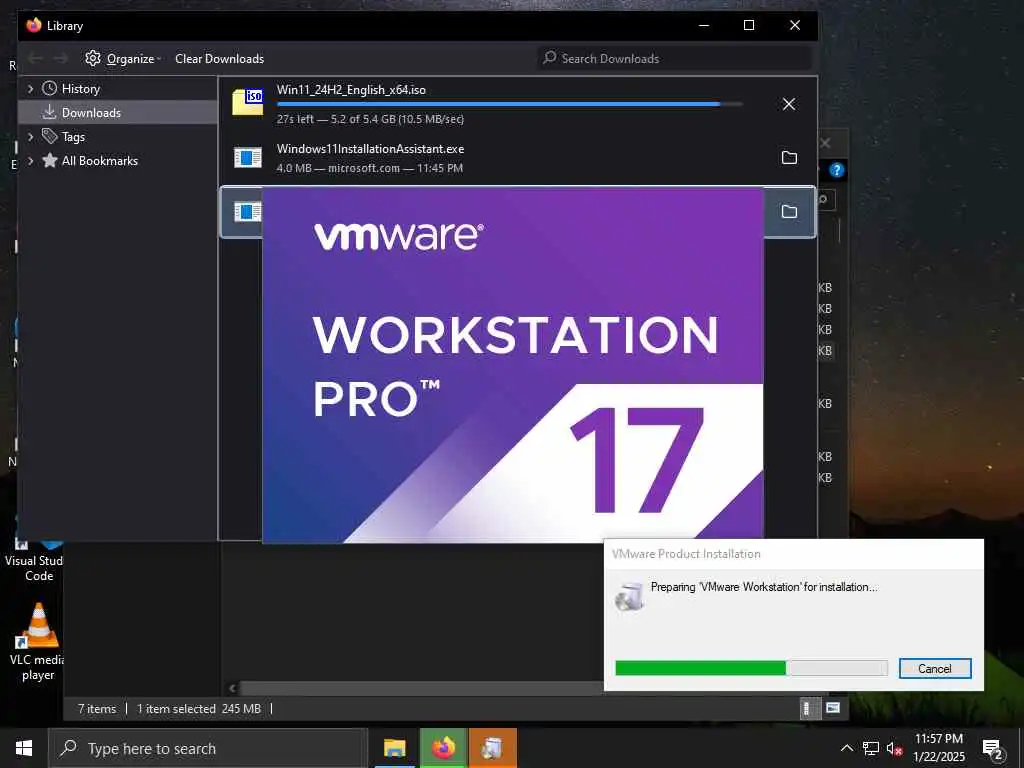Switch to Firefox in the taskbar
This screenshot has height=768, width=1024.
coord(443,748)
